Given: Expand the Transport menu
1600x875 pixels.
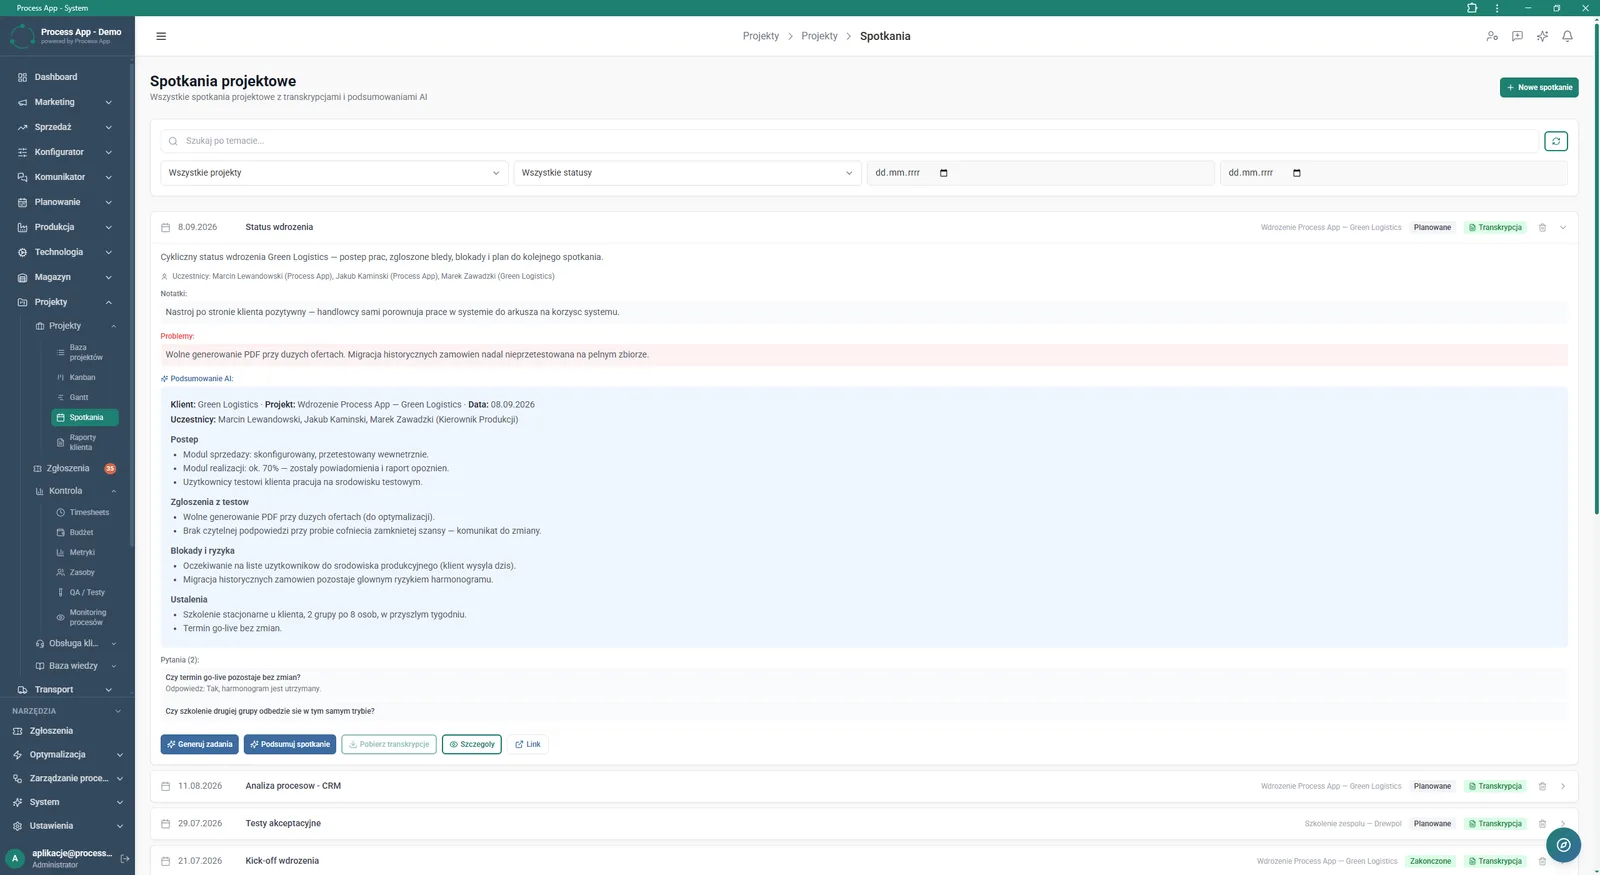Looking at the screenshot, I should tap(67, 690).
